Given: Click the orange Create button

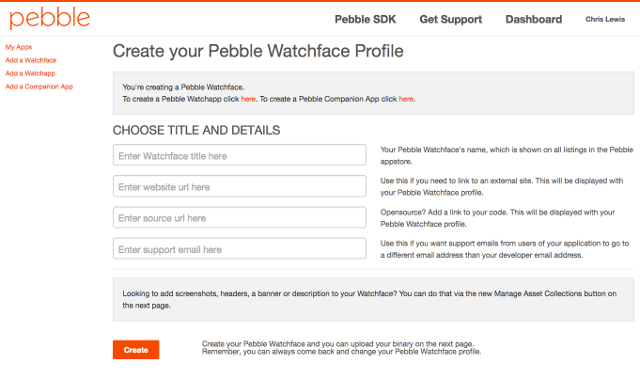Looking at the screenshot, I should click(x=136, y=350).
